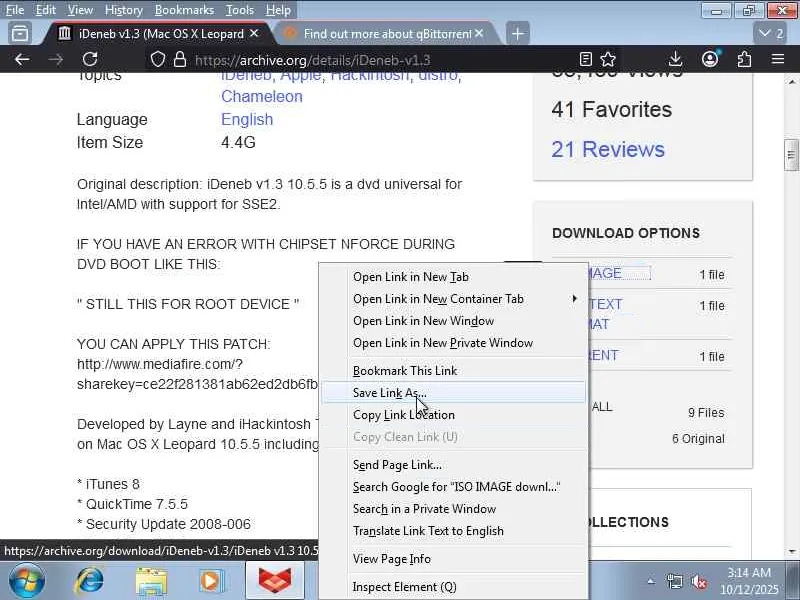Launch Internet Explorer from the taskbar
This screenshot has height=600, width=800.
(89, 581)
